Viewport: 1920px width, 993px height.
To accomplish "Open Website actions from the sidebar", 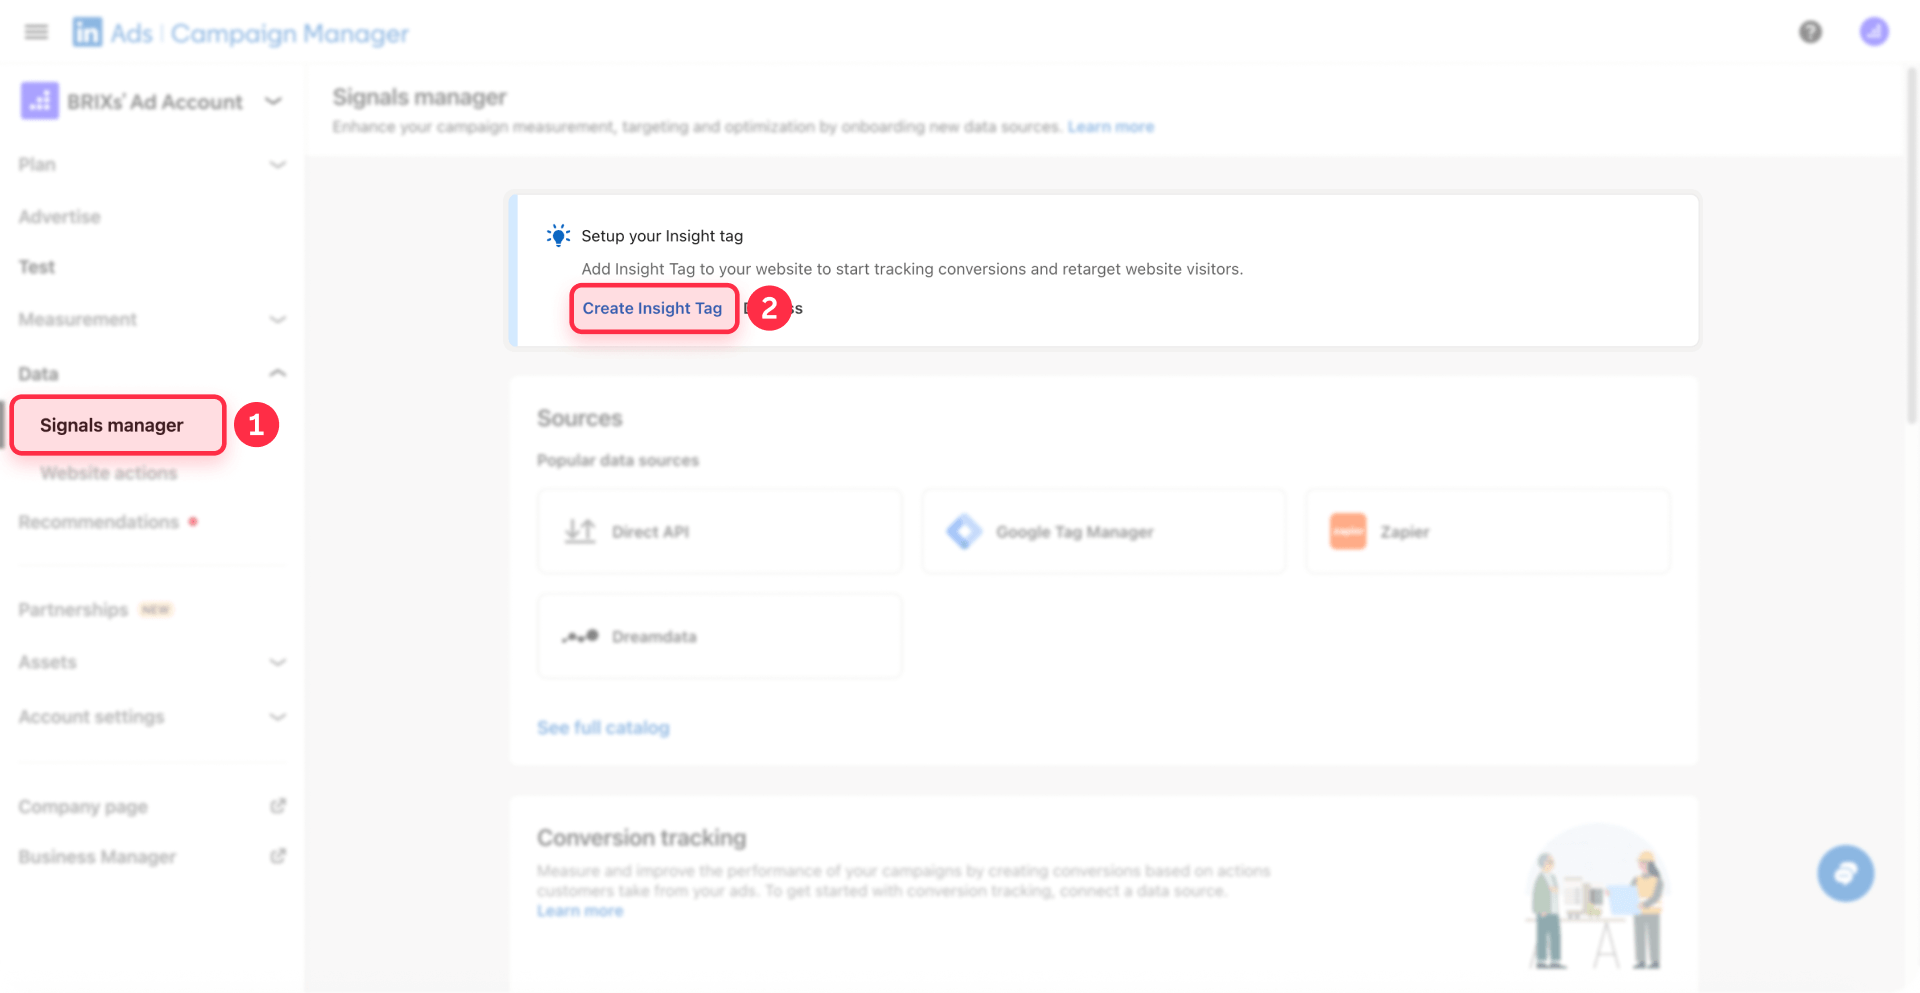I will [108, 472].
